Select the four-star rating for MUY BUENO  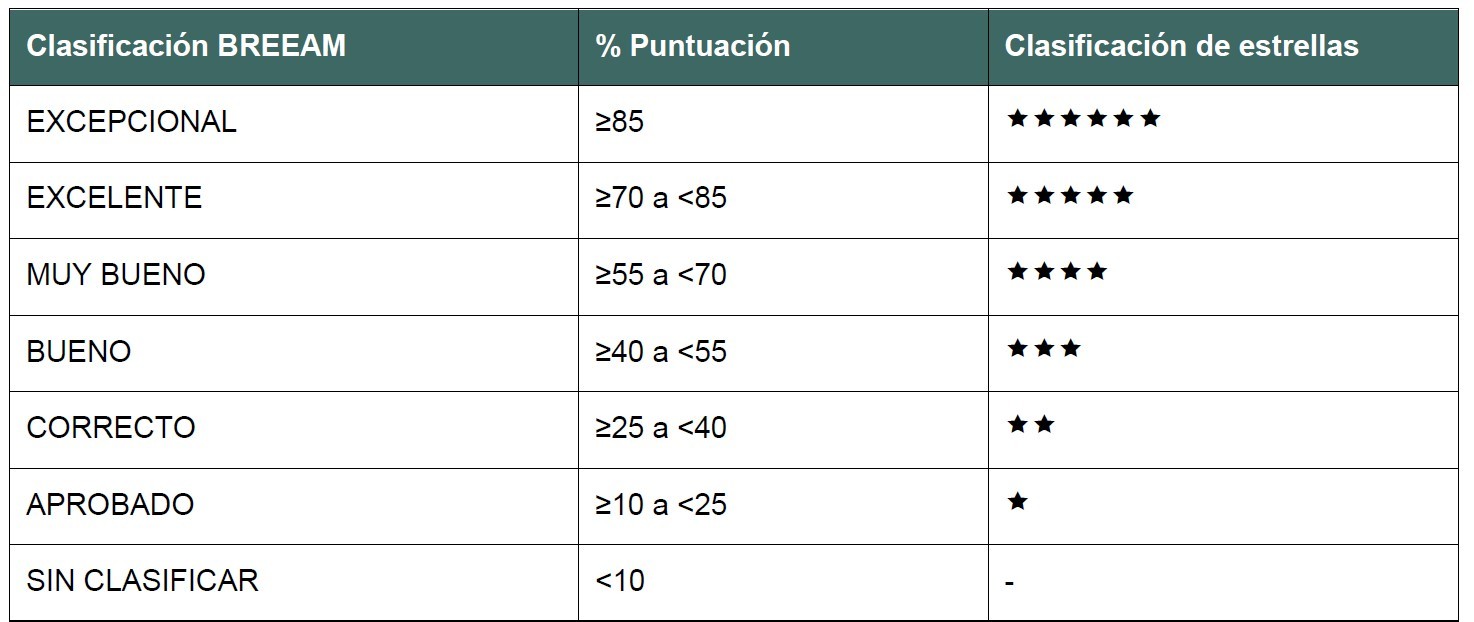pos(1057,271)
